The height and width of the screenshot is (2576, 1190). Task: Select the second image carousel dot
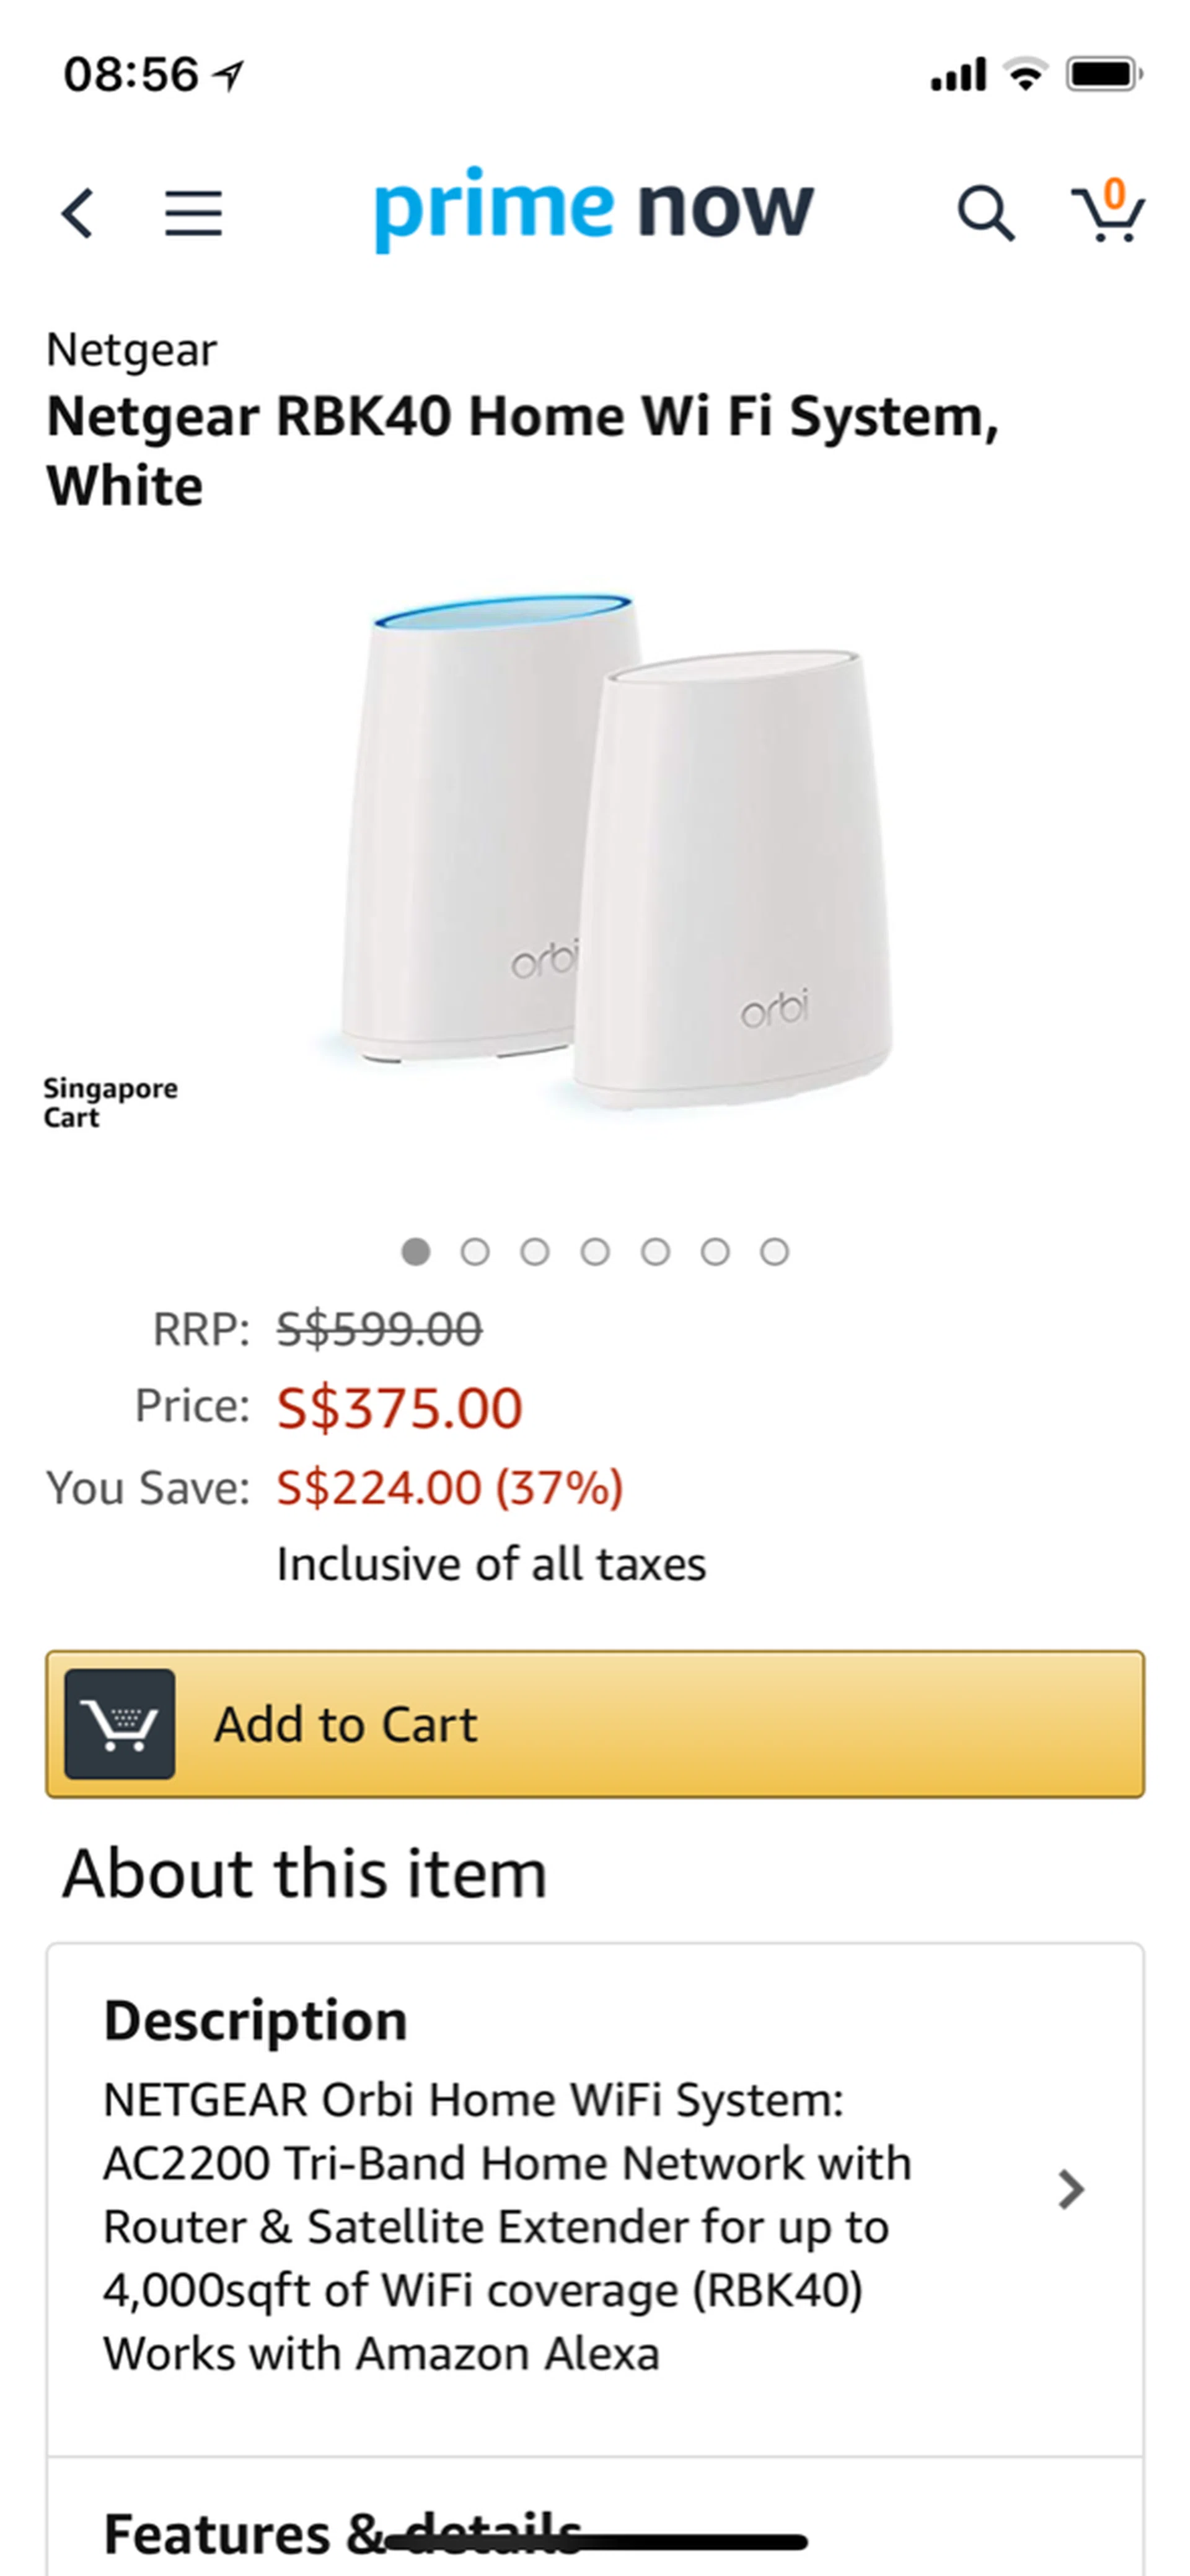click(475, 1251)
